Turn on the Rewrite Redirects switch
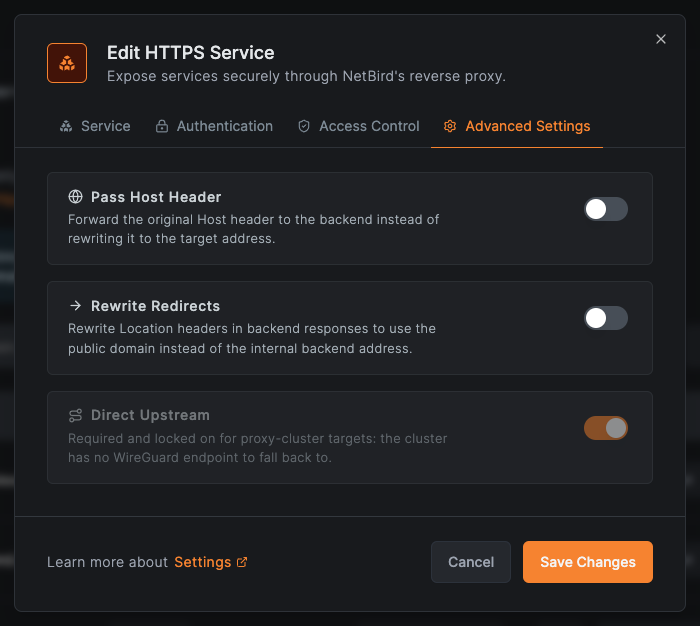The image size is (700, 626). pyautogui.click(x=606, y=318)
